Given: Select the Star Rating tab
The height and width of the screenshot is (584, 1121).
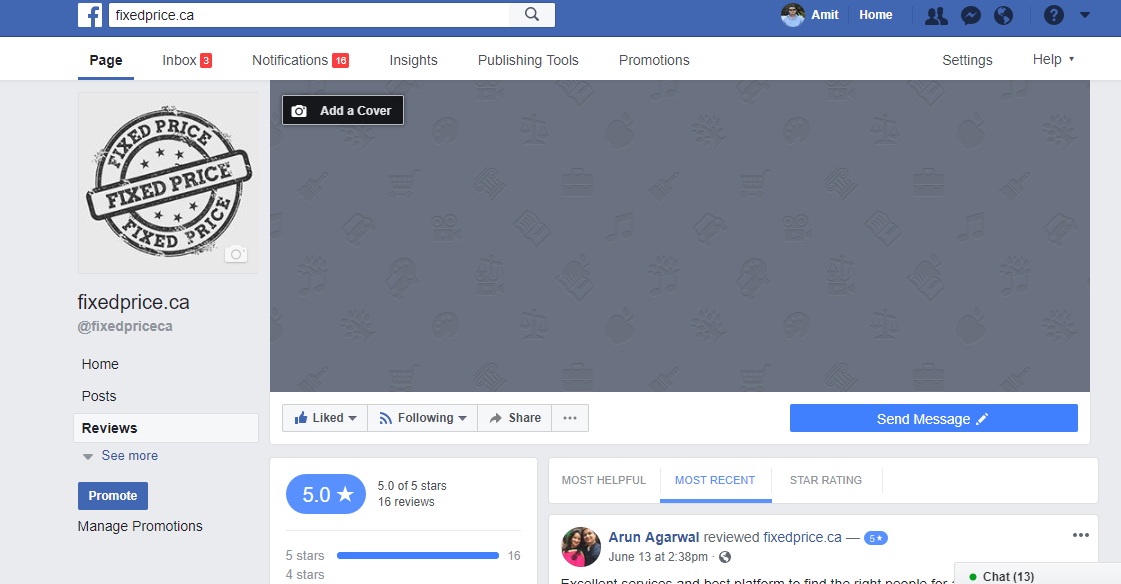Looking at the screenshot, I should [825, 480].
